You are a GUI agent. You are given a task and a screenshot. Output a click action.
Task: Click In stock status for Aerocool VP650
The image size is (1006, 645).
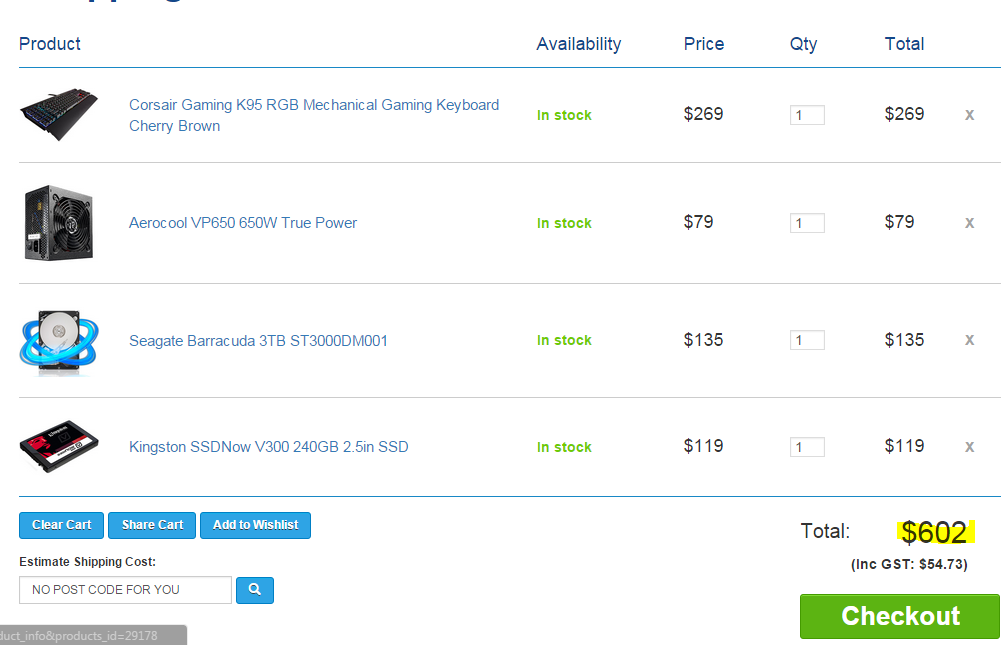[x=564, y=223]
